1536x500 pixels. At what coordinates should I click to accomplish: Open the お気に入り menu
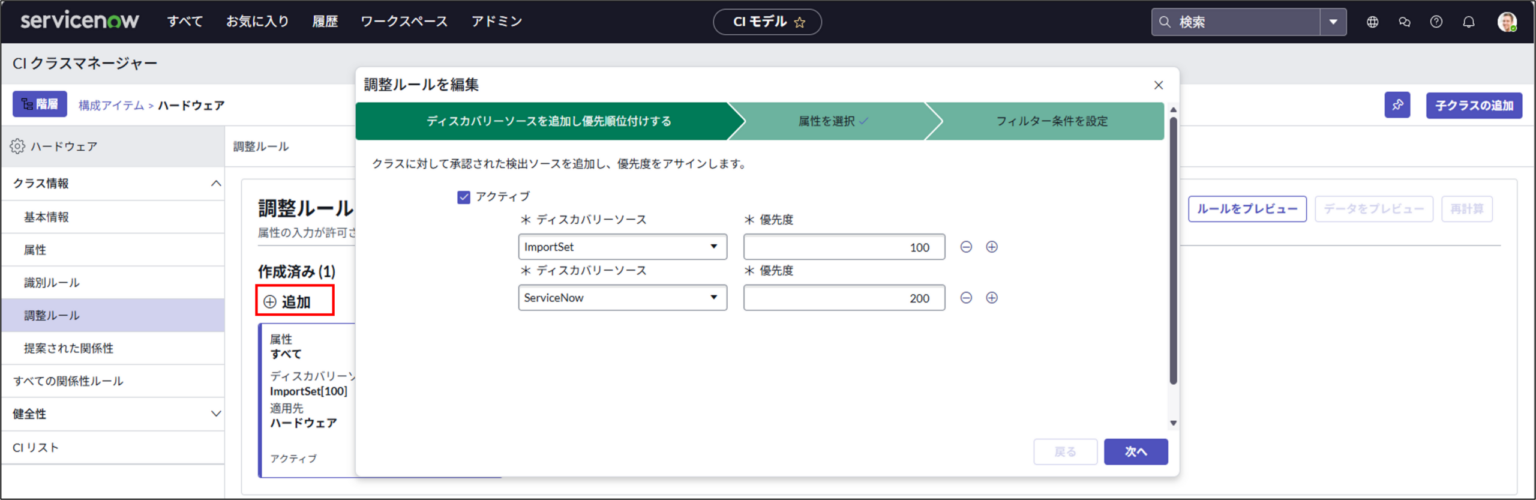(257, 21)
